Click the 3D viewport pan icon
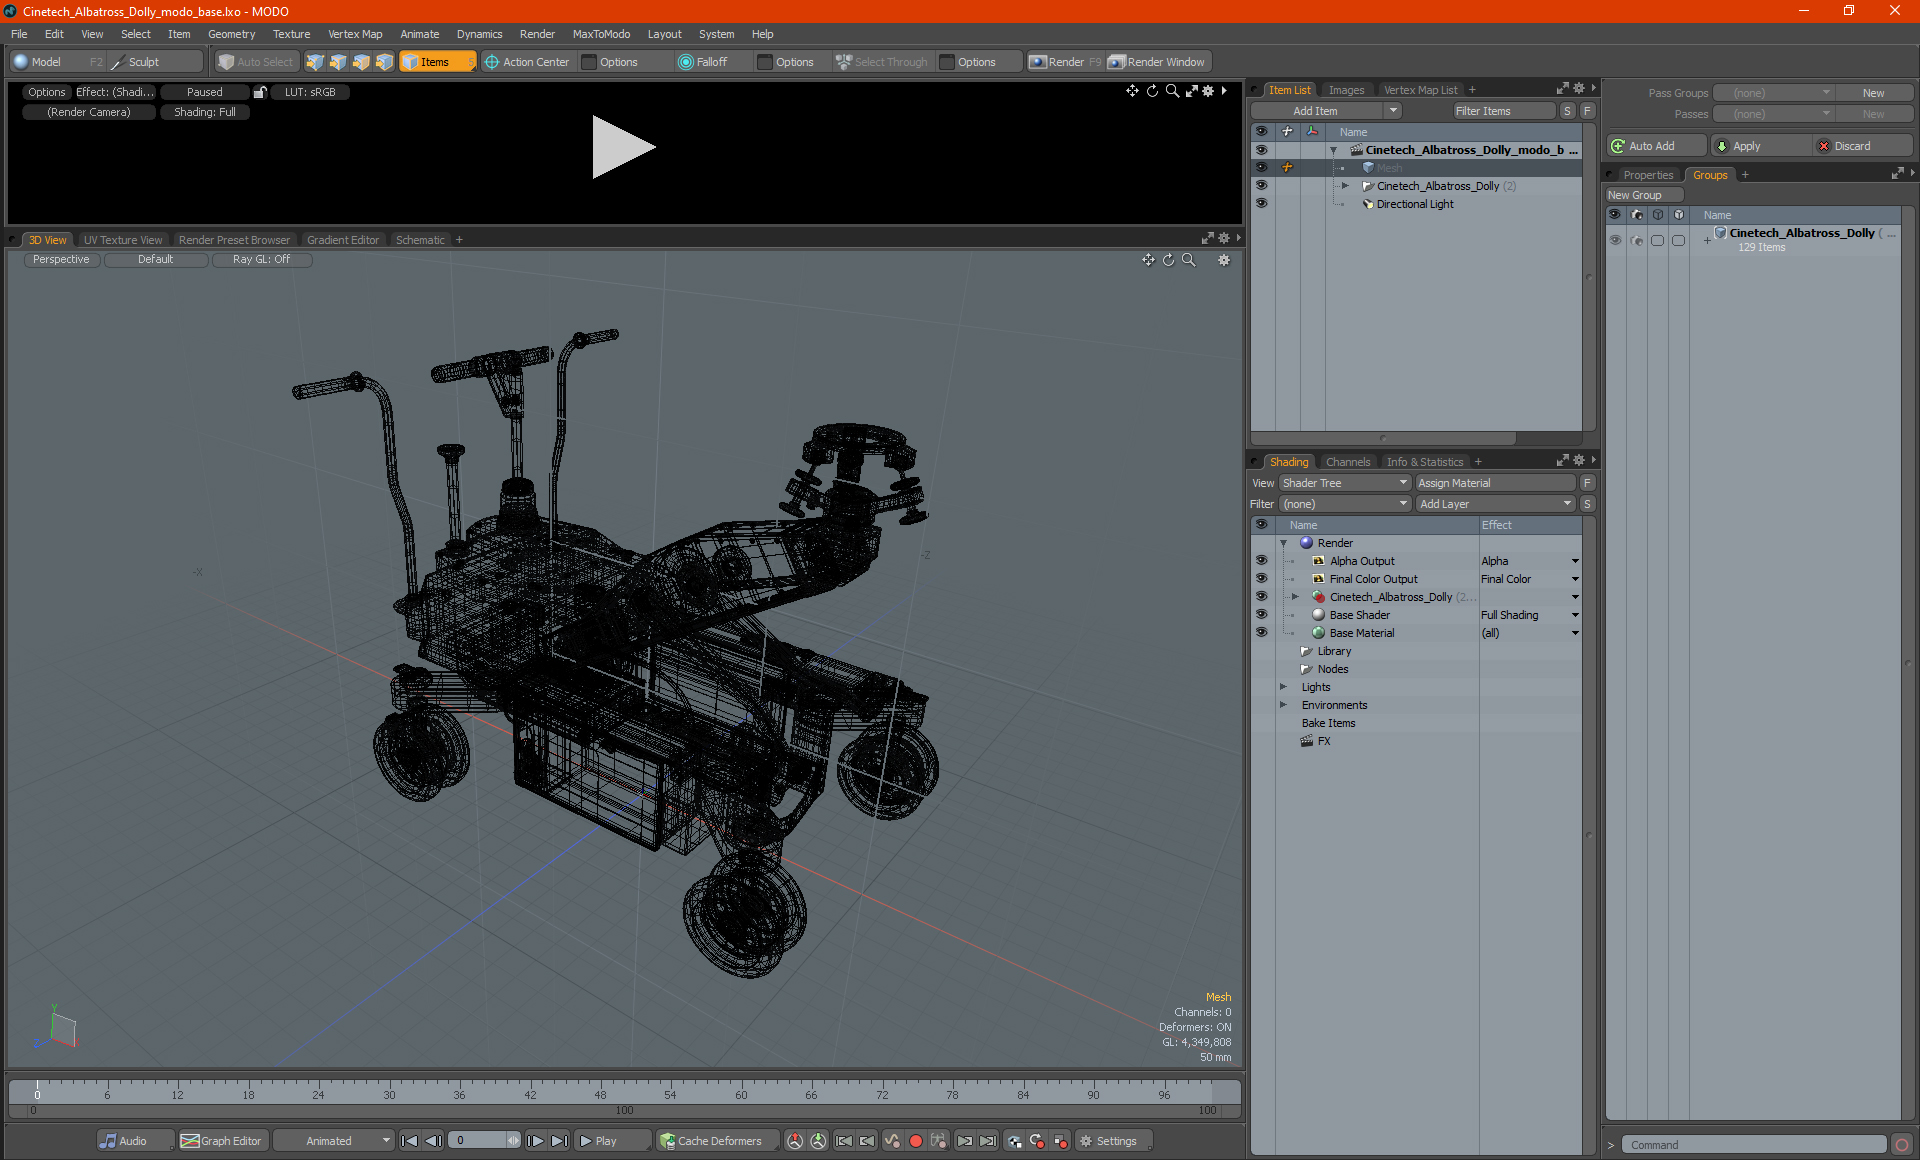This screenshot has height=1160, width=1920. [1148, 260]
